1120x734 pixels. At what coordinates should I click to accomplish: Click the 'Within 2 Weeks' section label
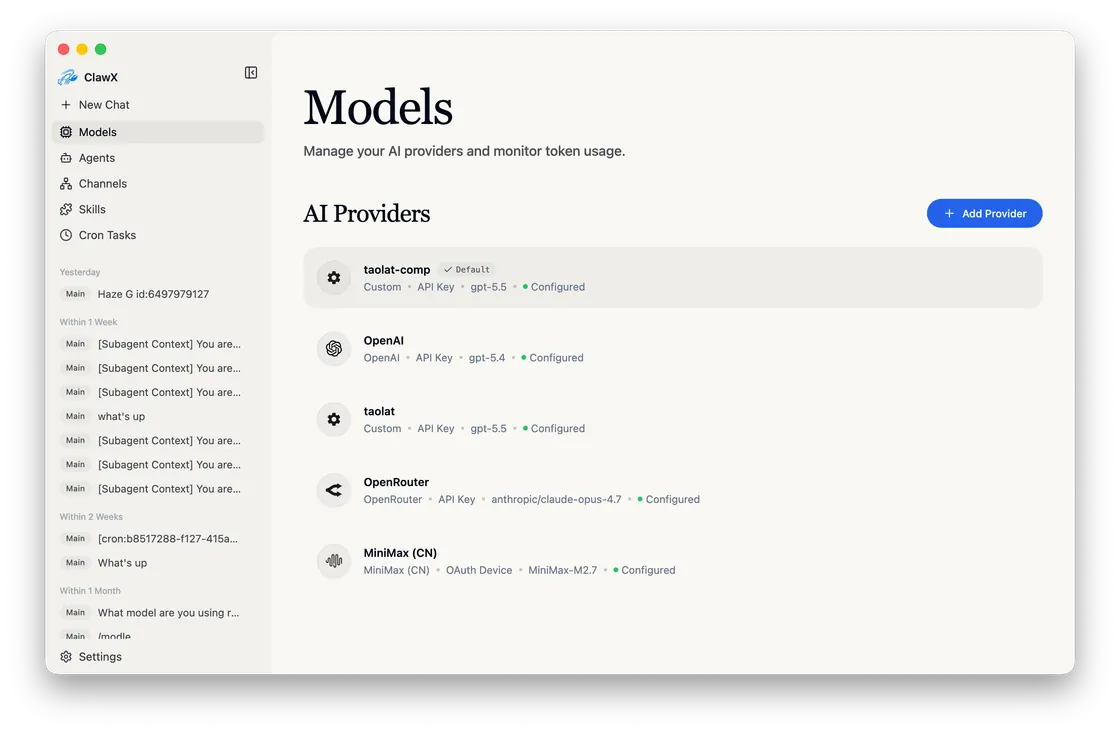(91, 516)
